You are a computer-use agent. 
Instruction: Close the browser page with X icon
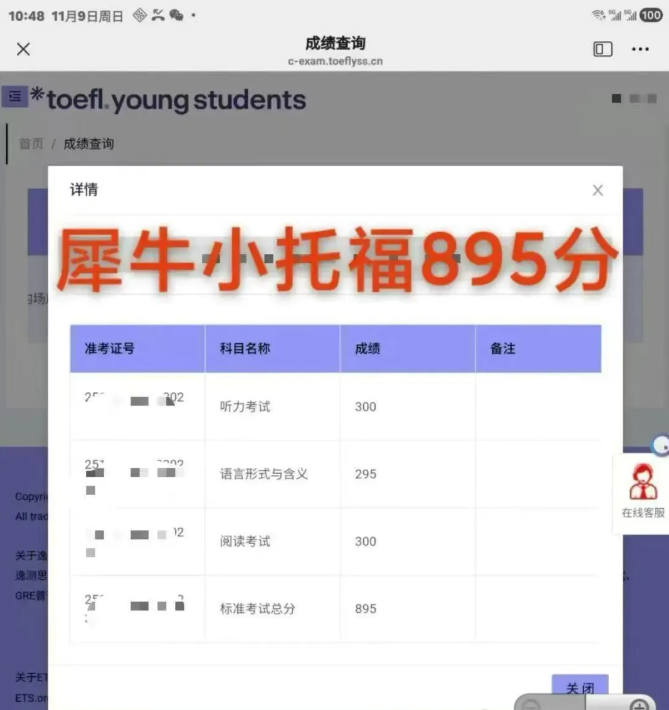[24, 49]
